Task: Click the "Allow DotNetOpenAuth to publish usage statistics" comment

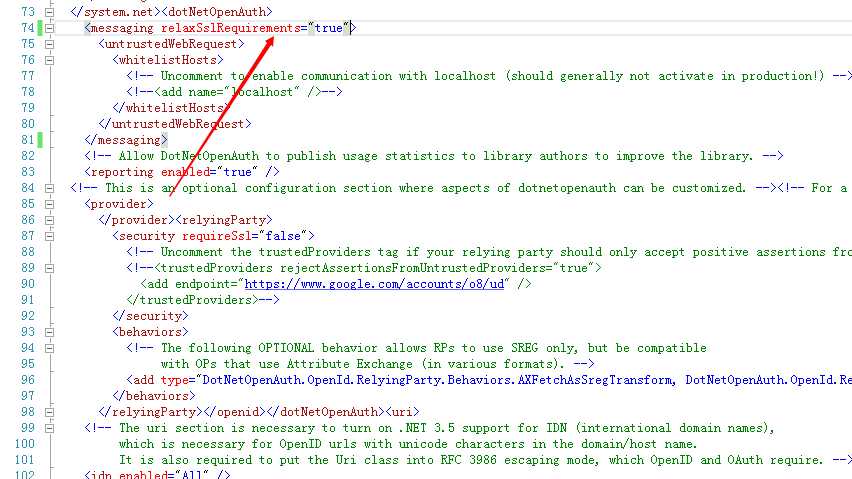Action: click(x=434, y=156)
